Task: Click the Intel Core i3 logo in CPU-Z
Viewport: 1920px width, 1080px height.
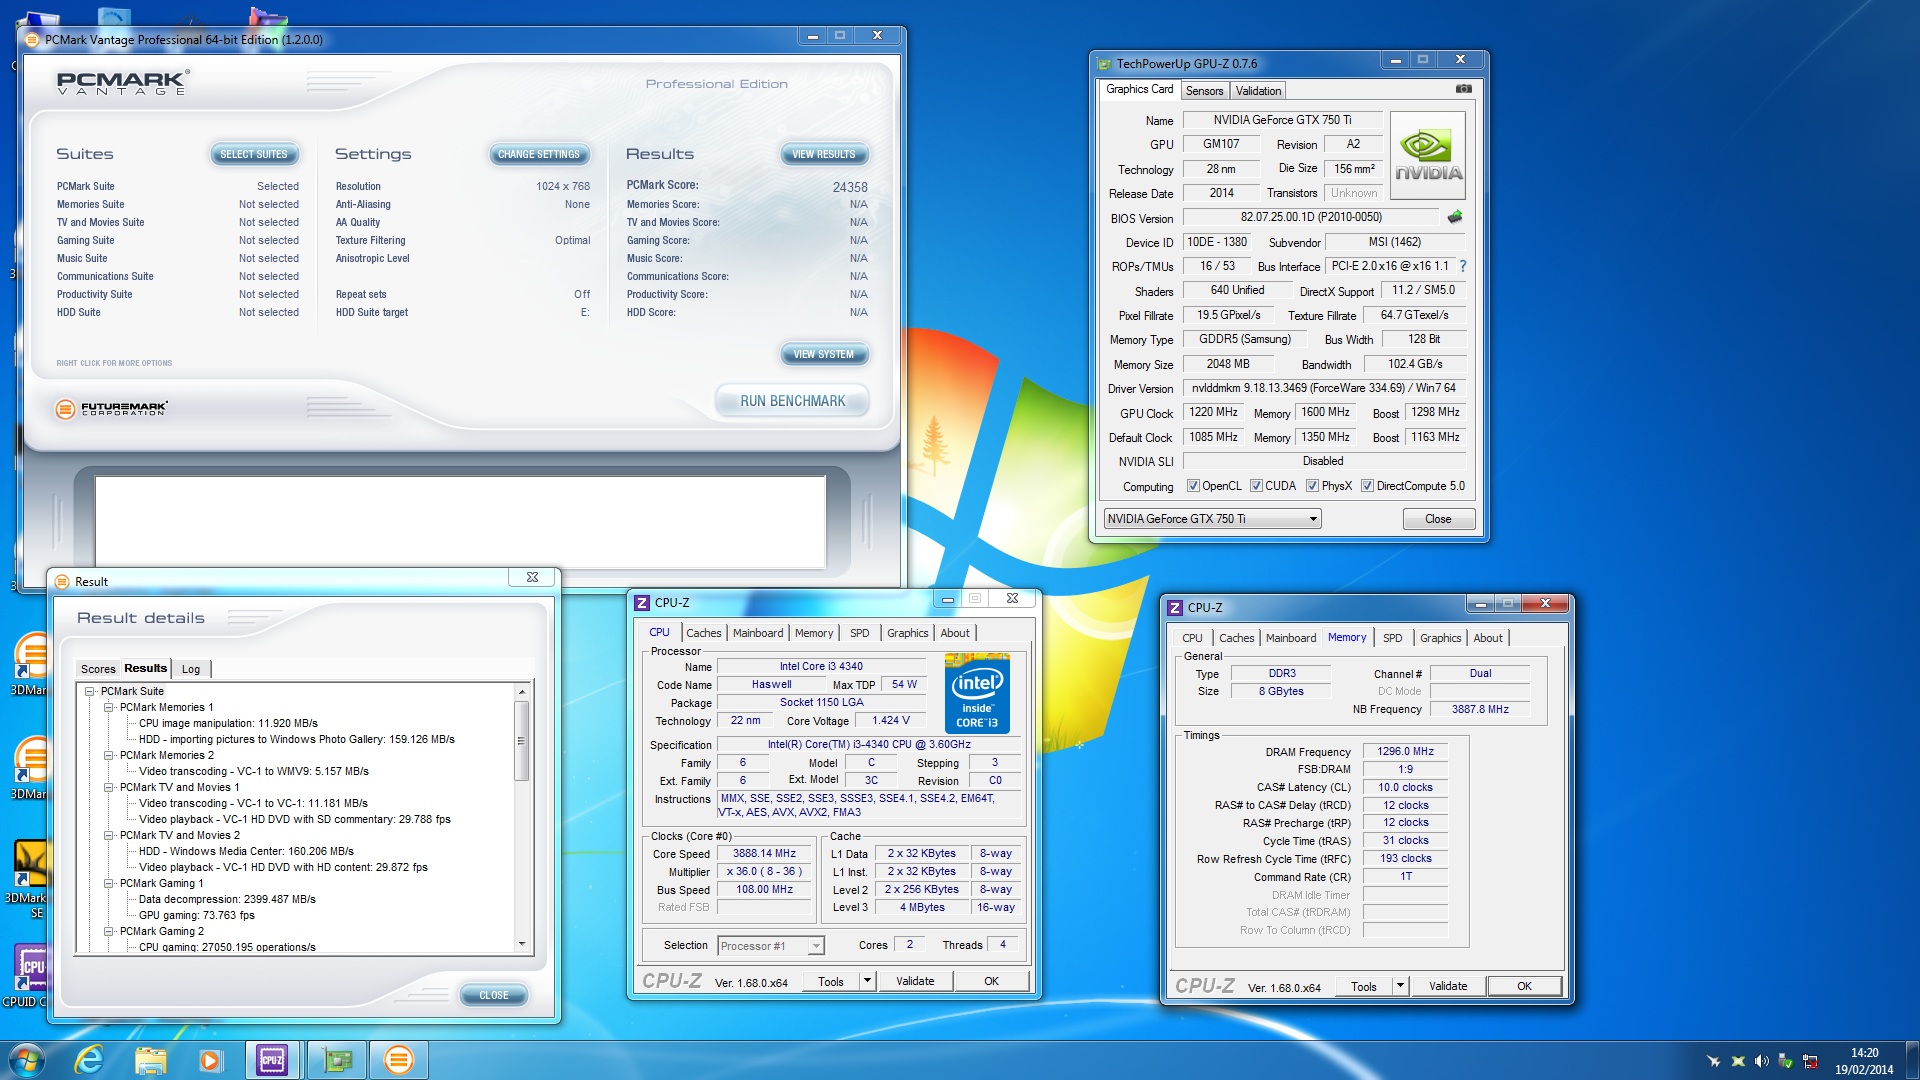Action: [977, 694]
